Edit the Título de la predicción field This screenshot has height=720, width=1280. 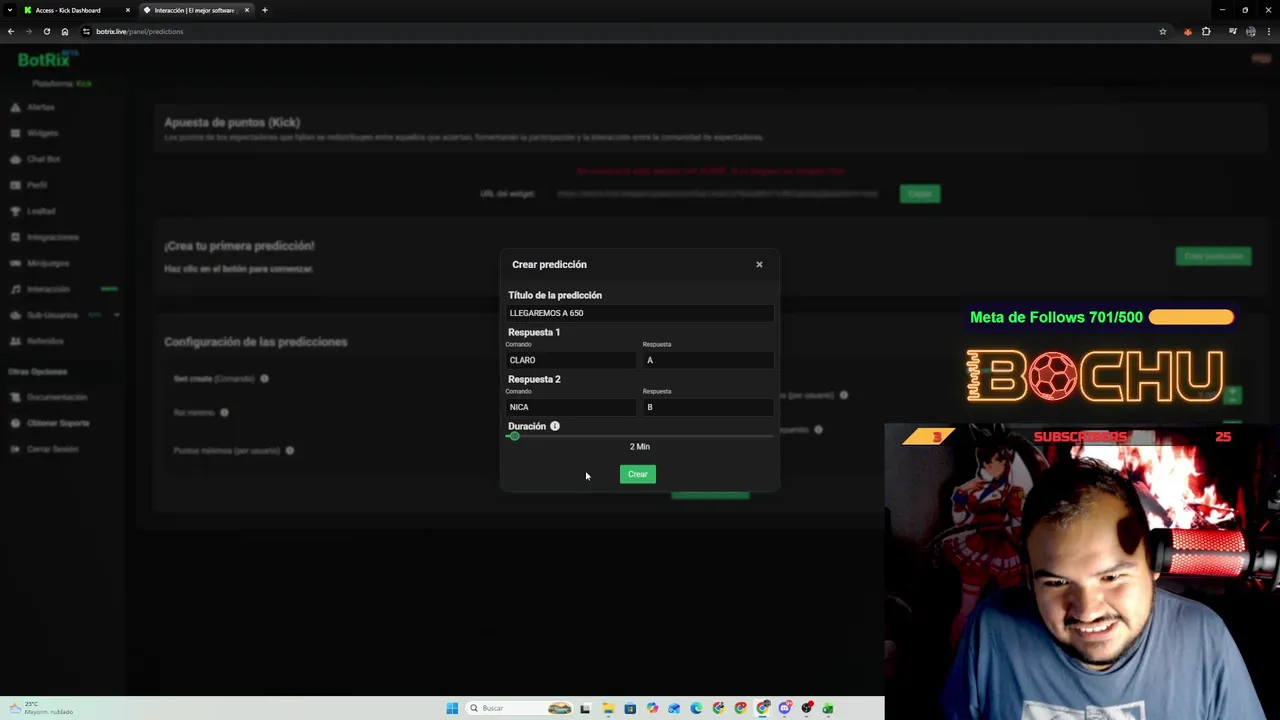pos(640,313)
